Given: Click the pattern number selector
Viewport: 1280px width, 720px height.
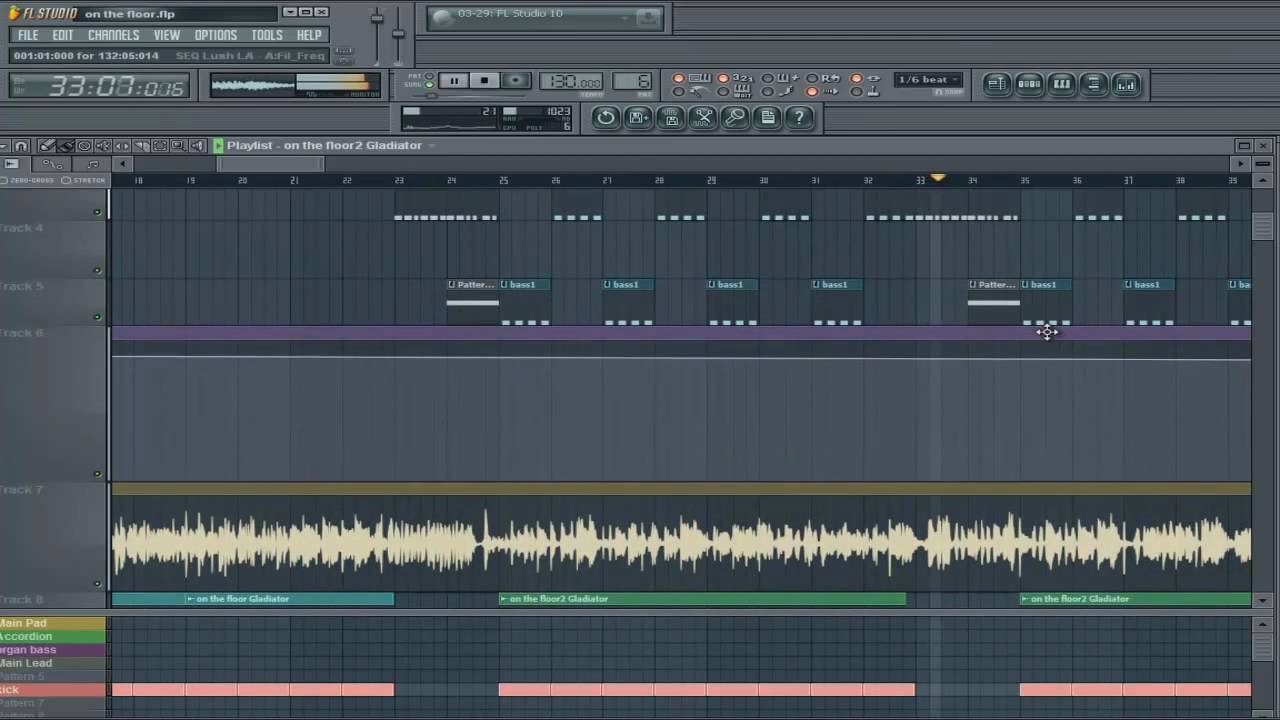Looking at the screenshot, I should 632,82.
